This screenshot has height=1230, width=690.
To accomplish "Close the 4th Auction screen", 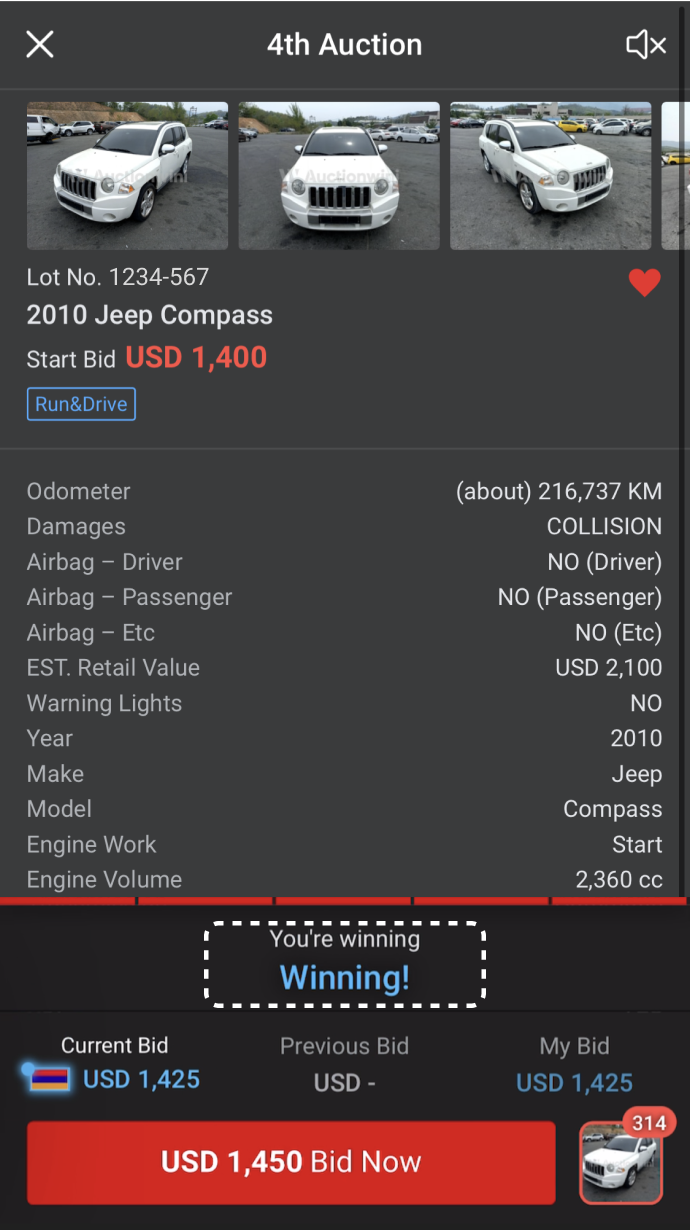I will 40,44.
